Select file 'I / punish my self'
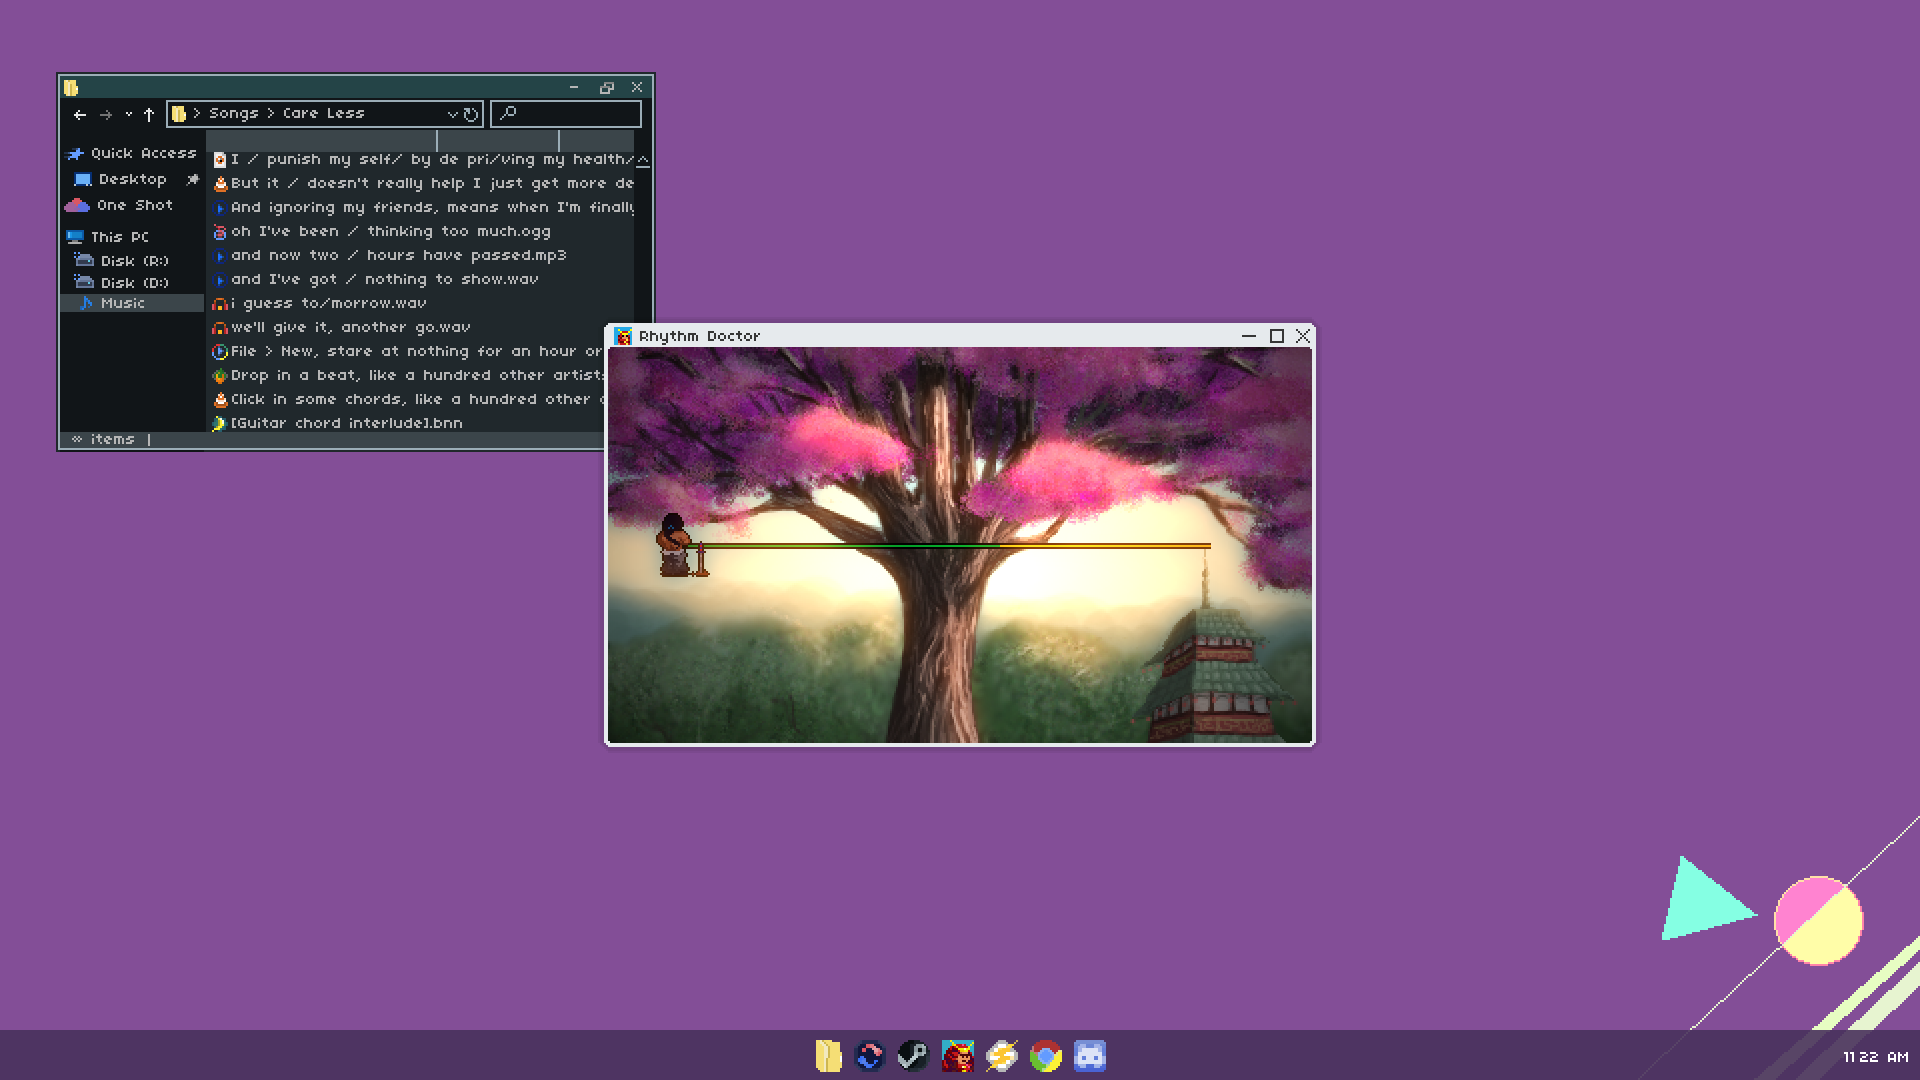Screen dimensions: 1920x1080 (423, 159)
